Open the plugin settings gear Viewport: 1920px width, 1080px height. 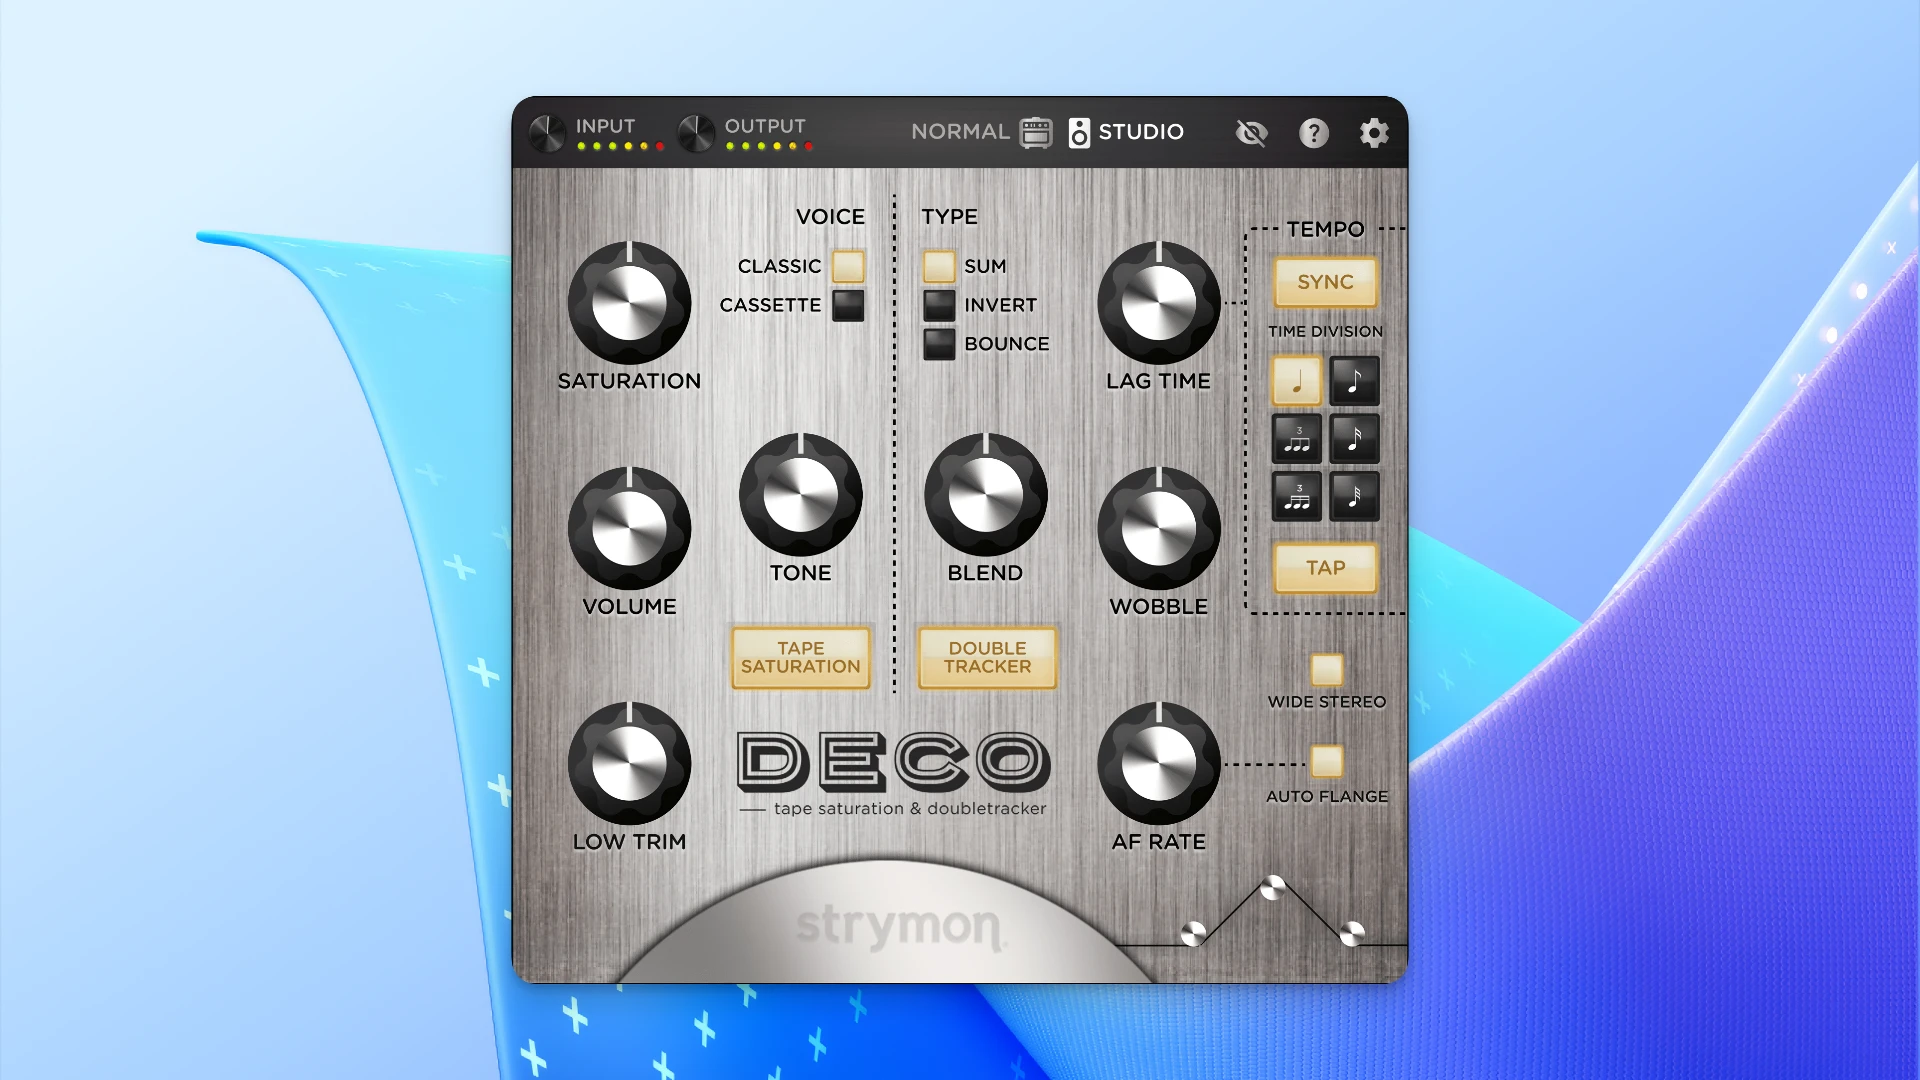tap(1375, 131)
